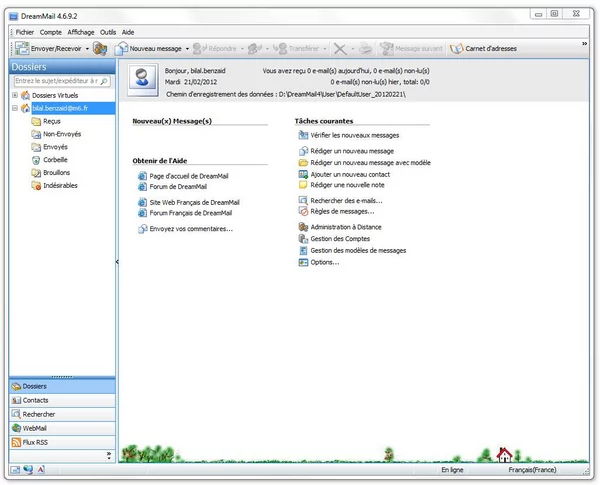Image resolution: width=600 pixels, height=485 pixels.
Task: Open the Envoyer/Recevoir dropdown arrow
Action: (x=87, y=49)
